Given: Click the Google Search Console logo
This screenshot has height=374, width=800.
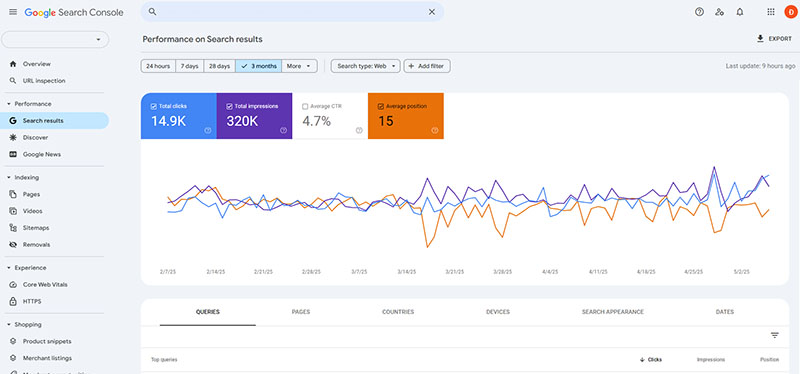Looking at the screenshot, I should (x=74, y=12).
